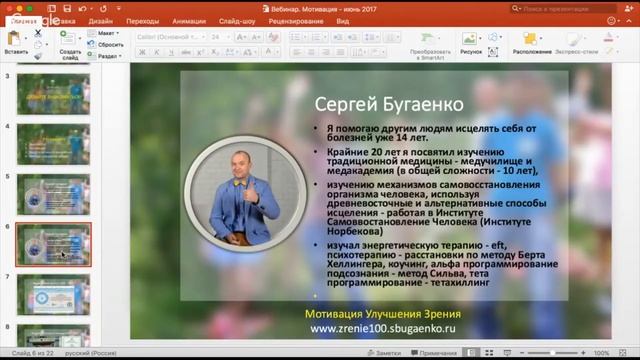Open Экспресс-стили quick styles
Screen dimensions: 640x360
(x=576, y=42)
